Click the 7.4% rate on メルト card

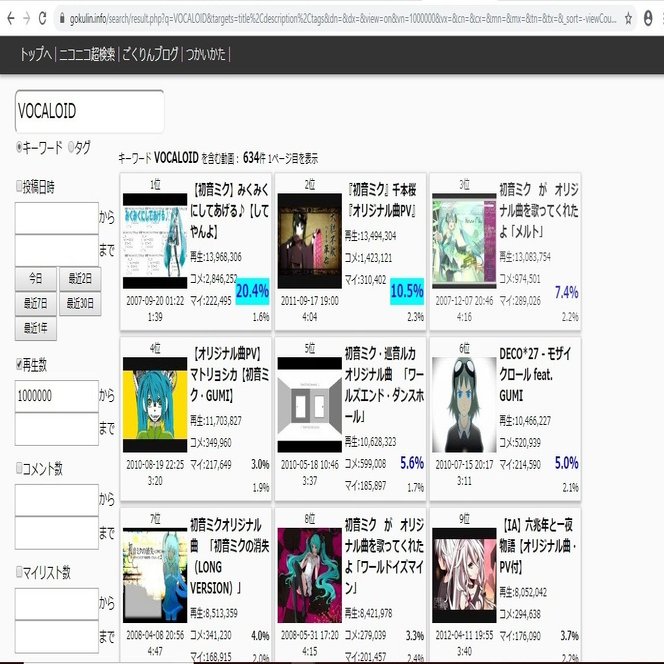[x=567, y=292]
